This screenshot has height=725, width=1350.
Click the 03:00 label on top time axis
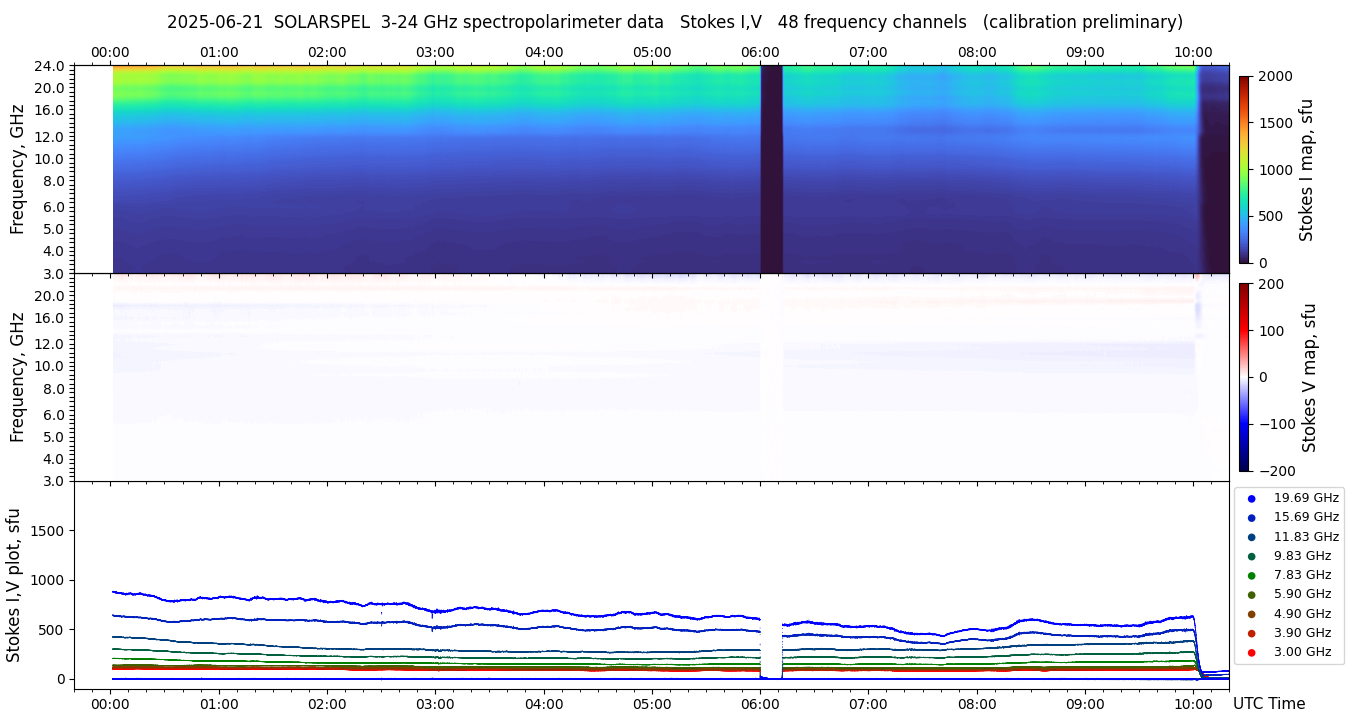435,52
